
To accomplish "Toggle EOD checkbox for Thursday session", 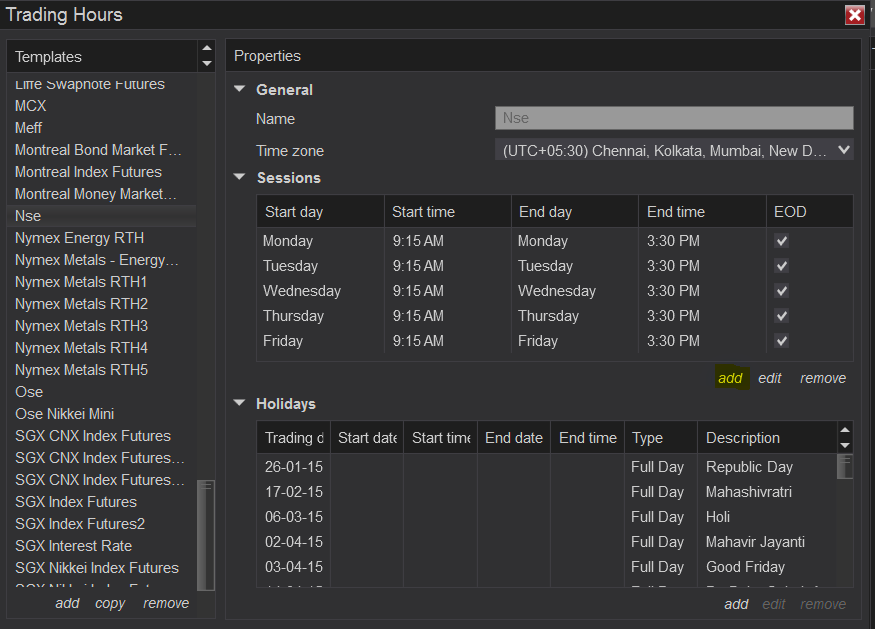I will (x=782, y=316).
